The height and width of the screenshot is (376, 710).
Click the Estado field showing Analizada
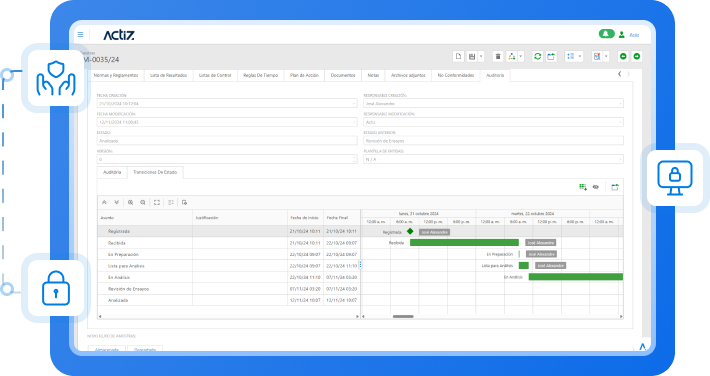click(227, 141)
